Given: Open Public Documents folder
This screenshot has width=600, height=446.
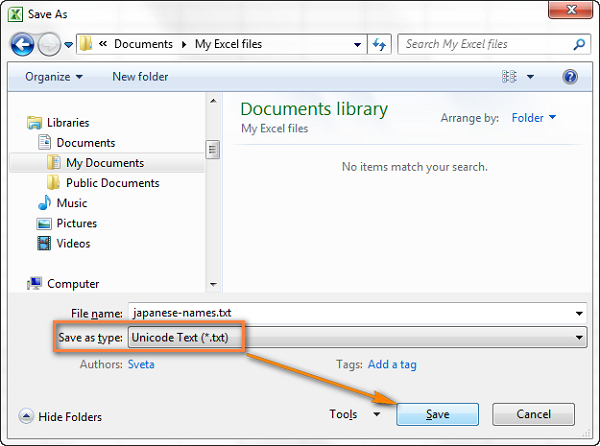Looking at the screenshot, I should point(112,183).
